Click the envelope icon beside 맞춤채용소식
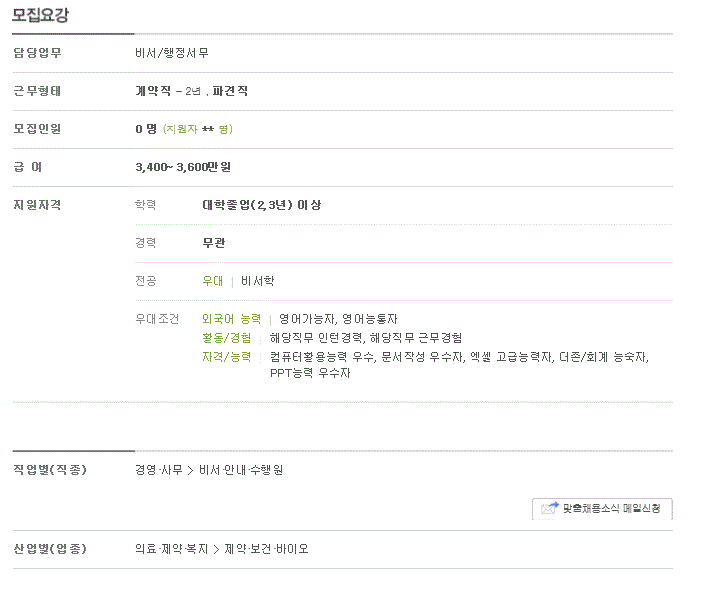The image size is (702, 601). coord(549,508)
